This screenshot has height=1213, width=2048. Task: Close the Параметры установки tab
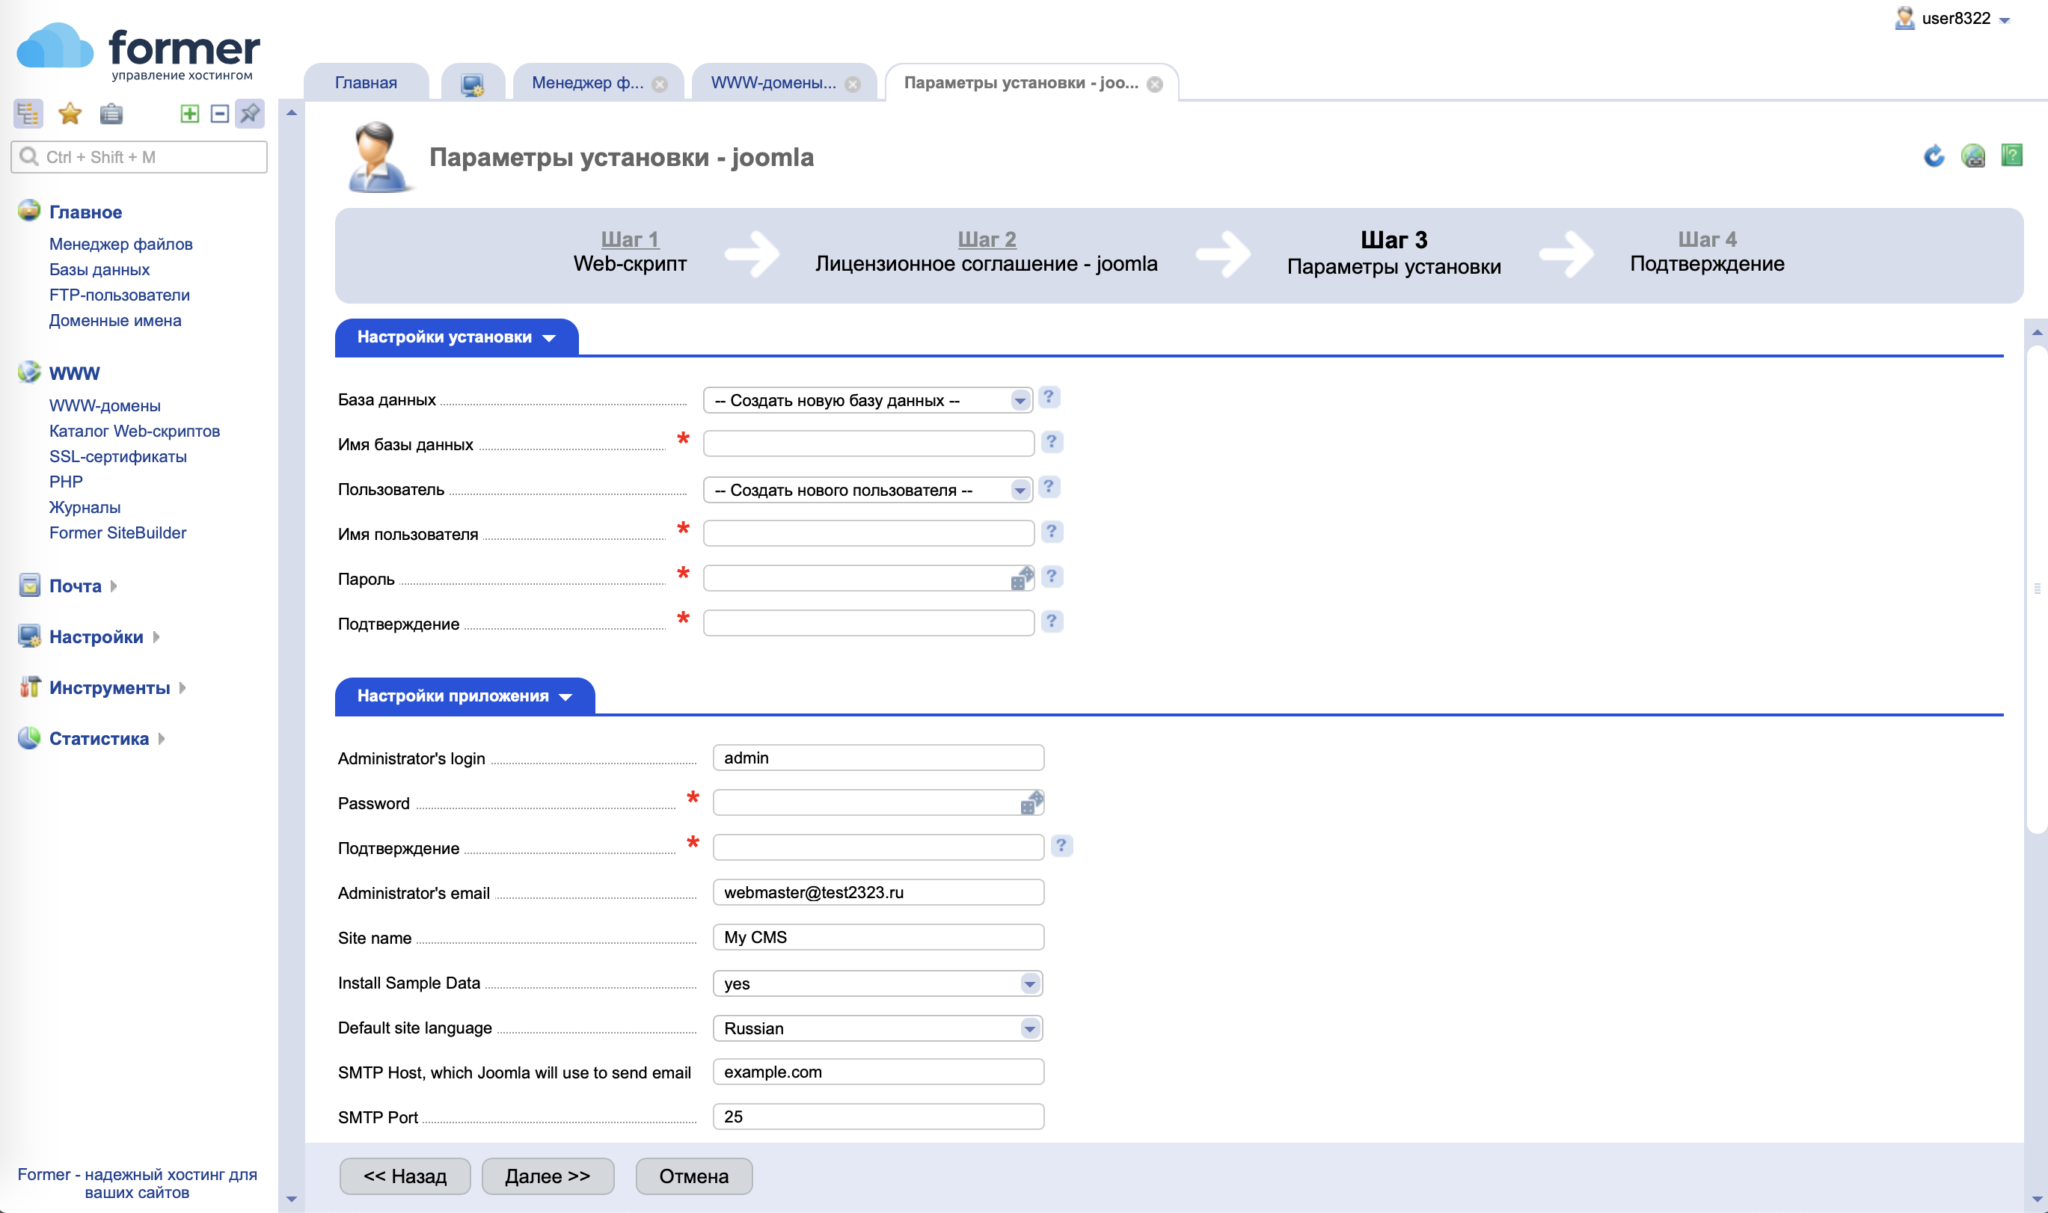[x=1155, y=84]
